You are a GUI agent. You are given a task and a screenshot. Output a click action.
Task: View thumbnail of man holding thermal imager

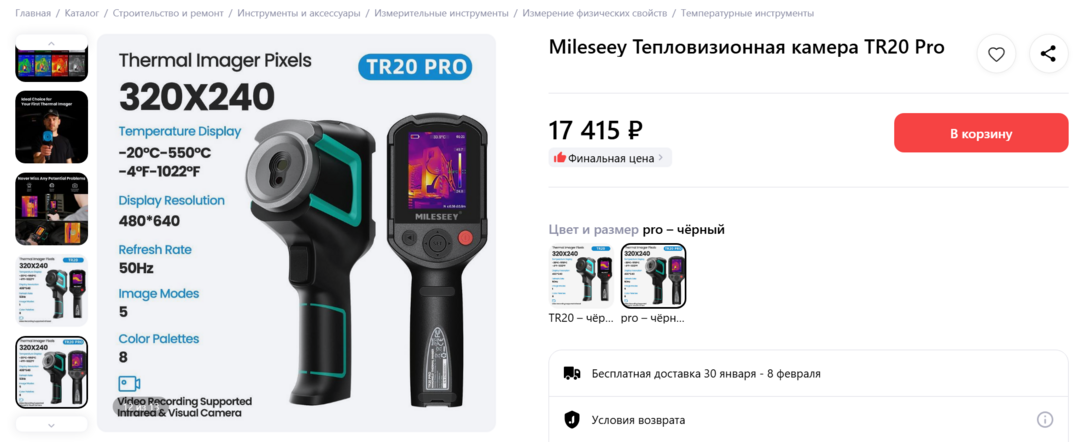[51, 127]
